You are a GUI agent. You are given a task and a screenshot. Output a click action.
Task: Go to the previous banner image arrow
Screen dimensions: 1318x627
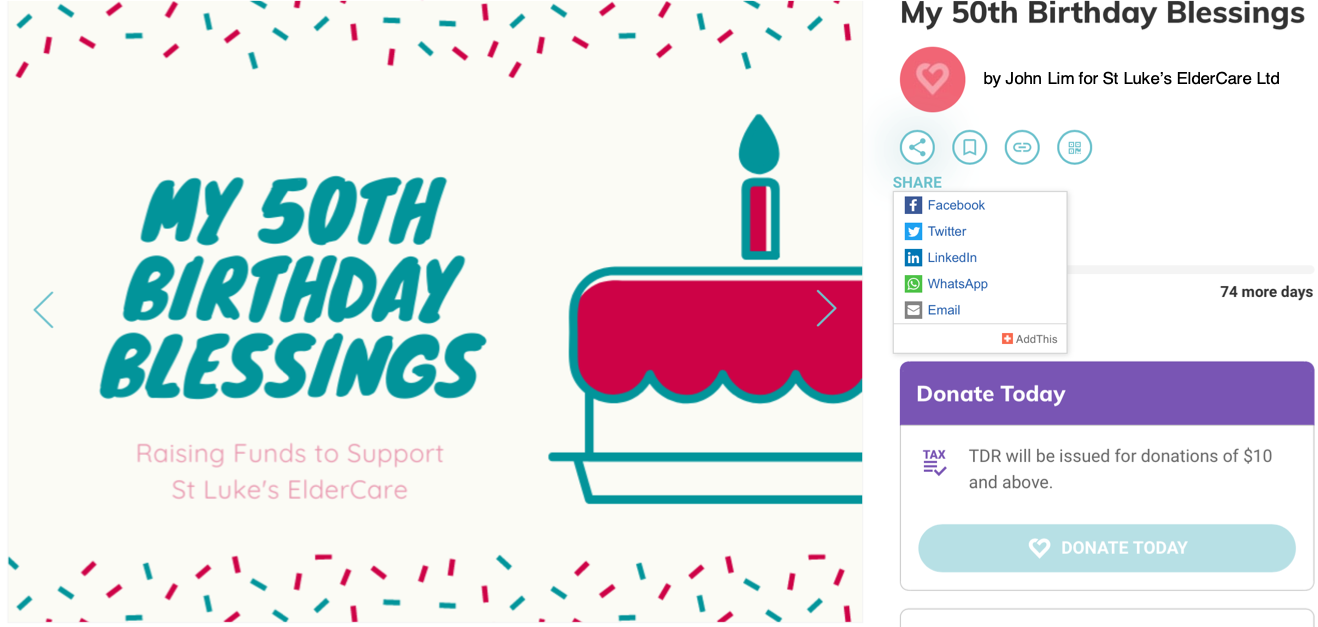tap(43, 309)
